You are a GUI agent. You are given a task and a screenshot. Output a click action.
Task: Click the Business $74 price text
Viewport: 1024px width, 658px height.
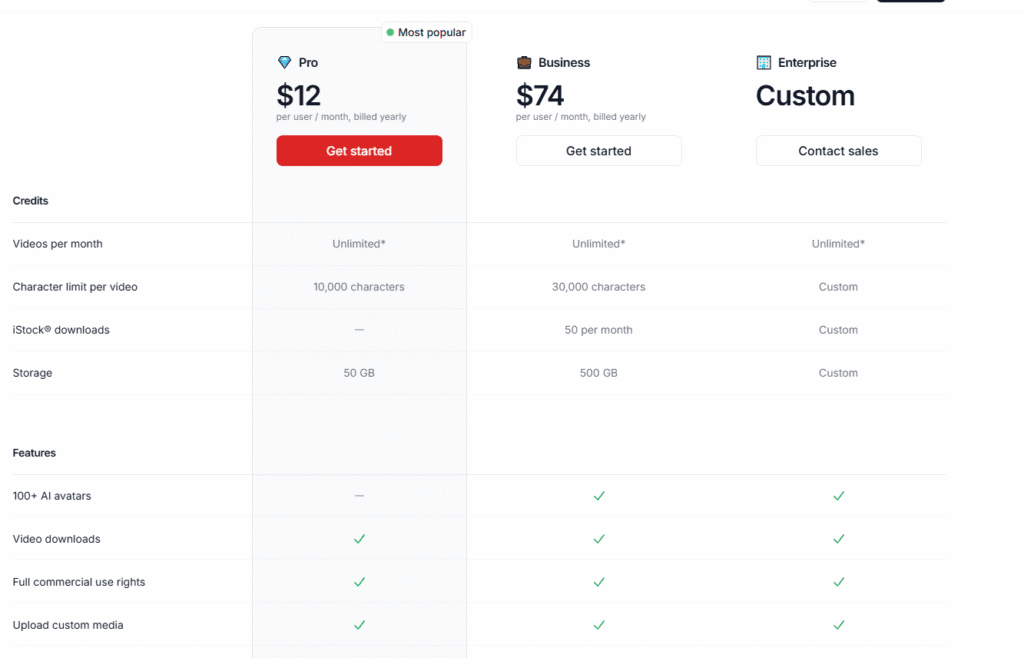[540, 96]
